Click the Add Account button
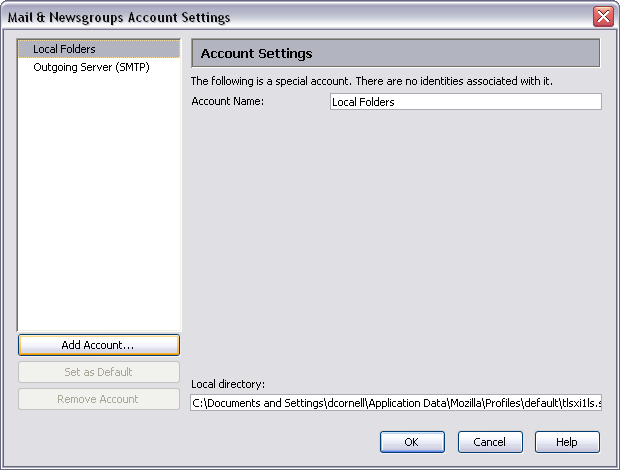 98,345
